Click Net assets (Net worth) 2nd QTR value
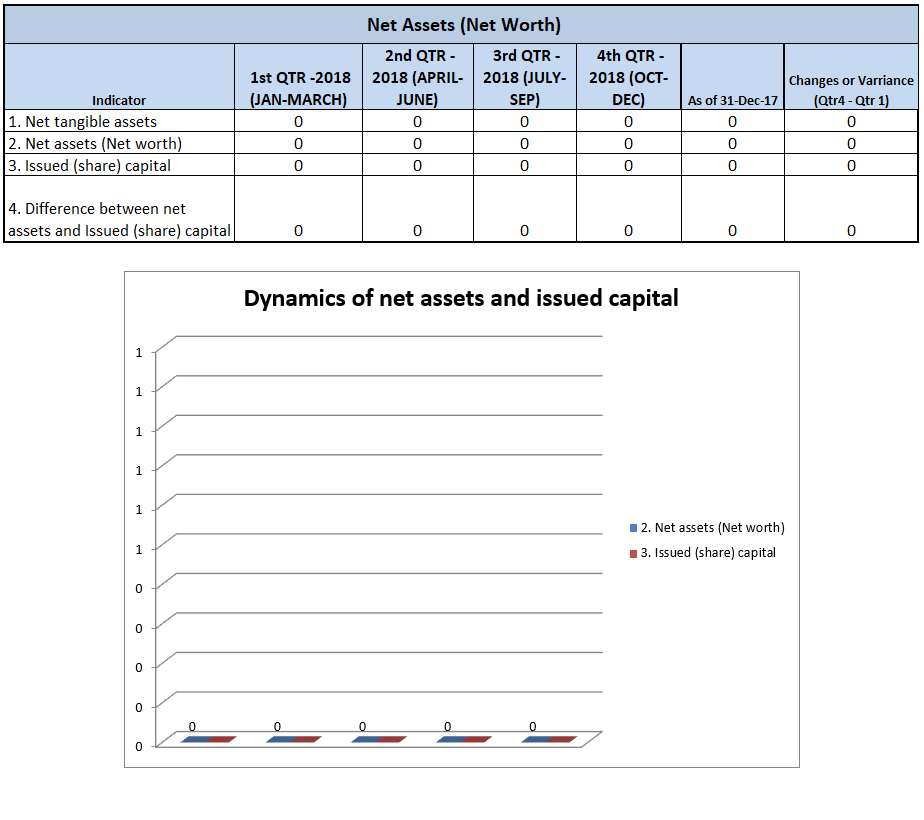The width and height of the screenshot is (924, 820). pyautogui.click(x=417, y=144)
